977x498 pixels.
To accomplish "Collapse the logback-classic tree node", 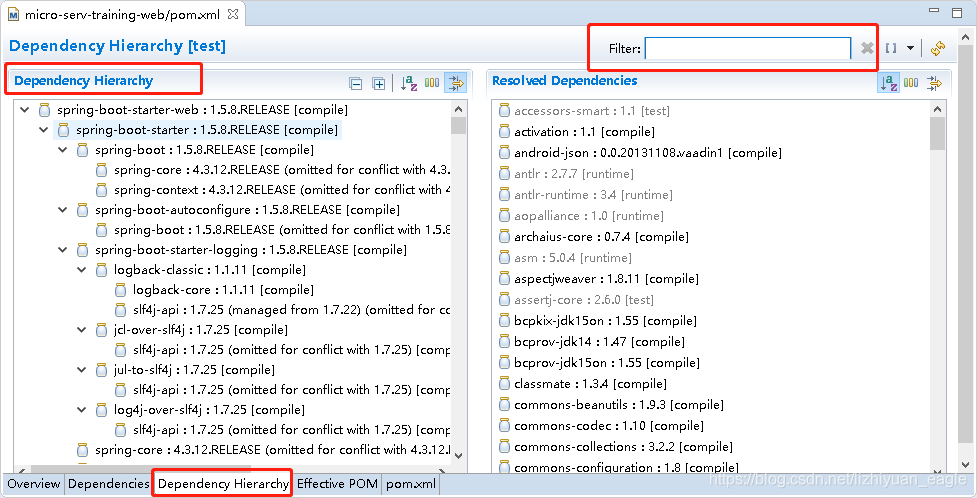I will click(x=82, y=270).
